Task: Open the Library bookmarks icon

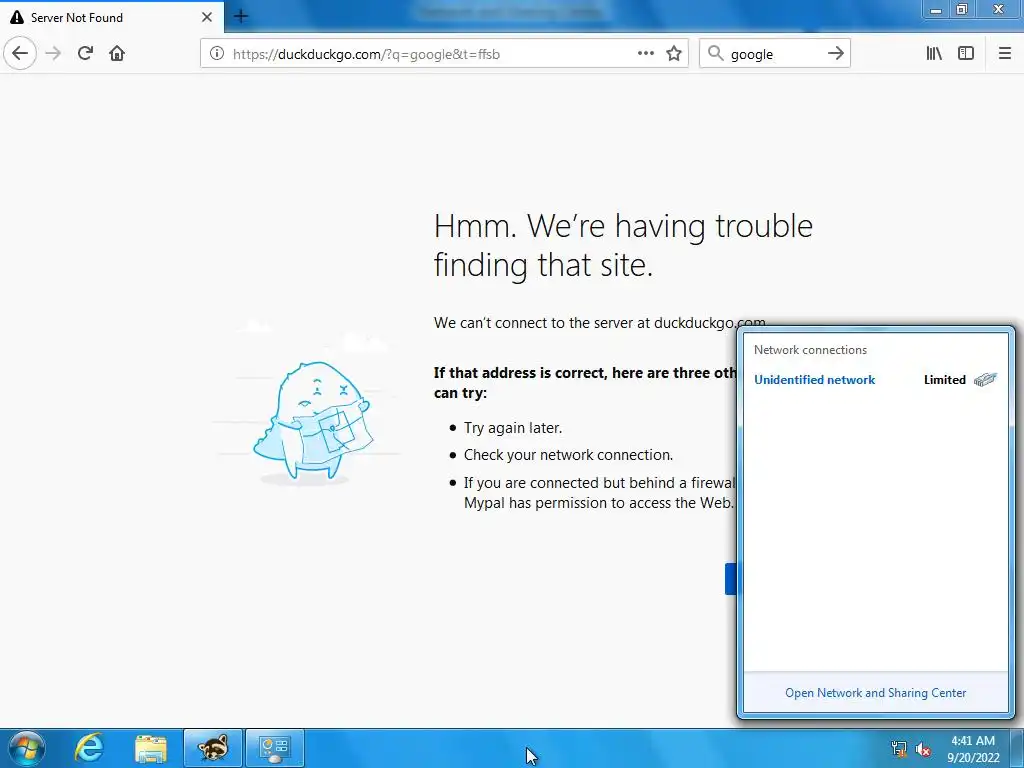Action: [934, 54]
